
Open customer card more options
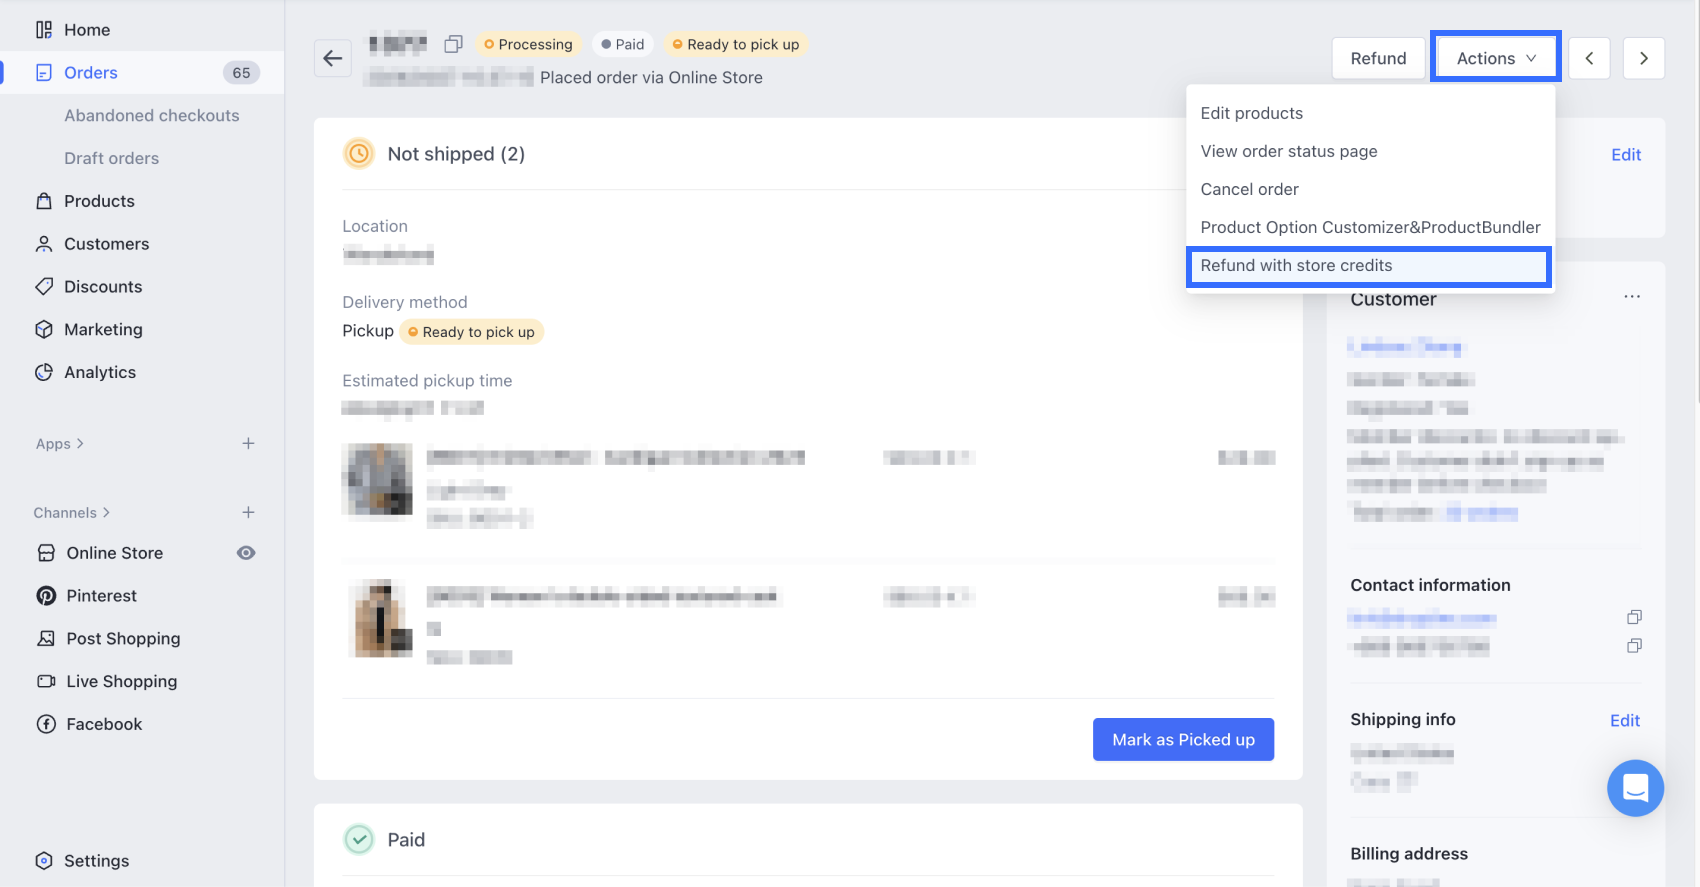[1632, 297]
